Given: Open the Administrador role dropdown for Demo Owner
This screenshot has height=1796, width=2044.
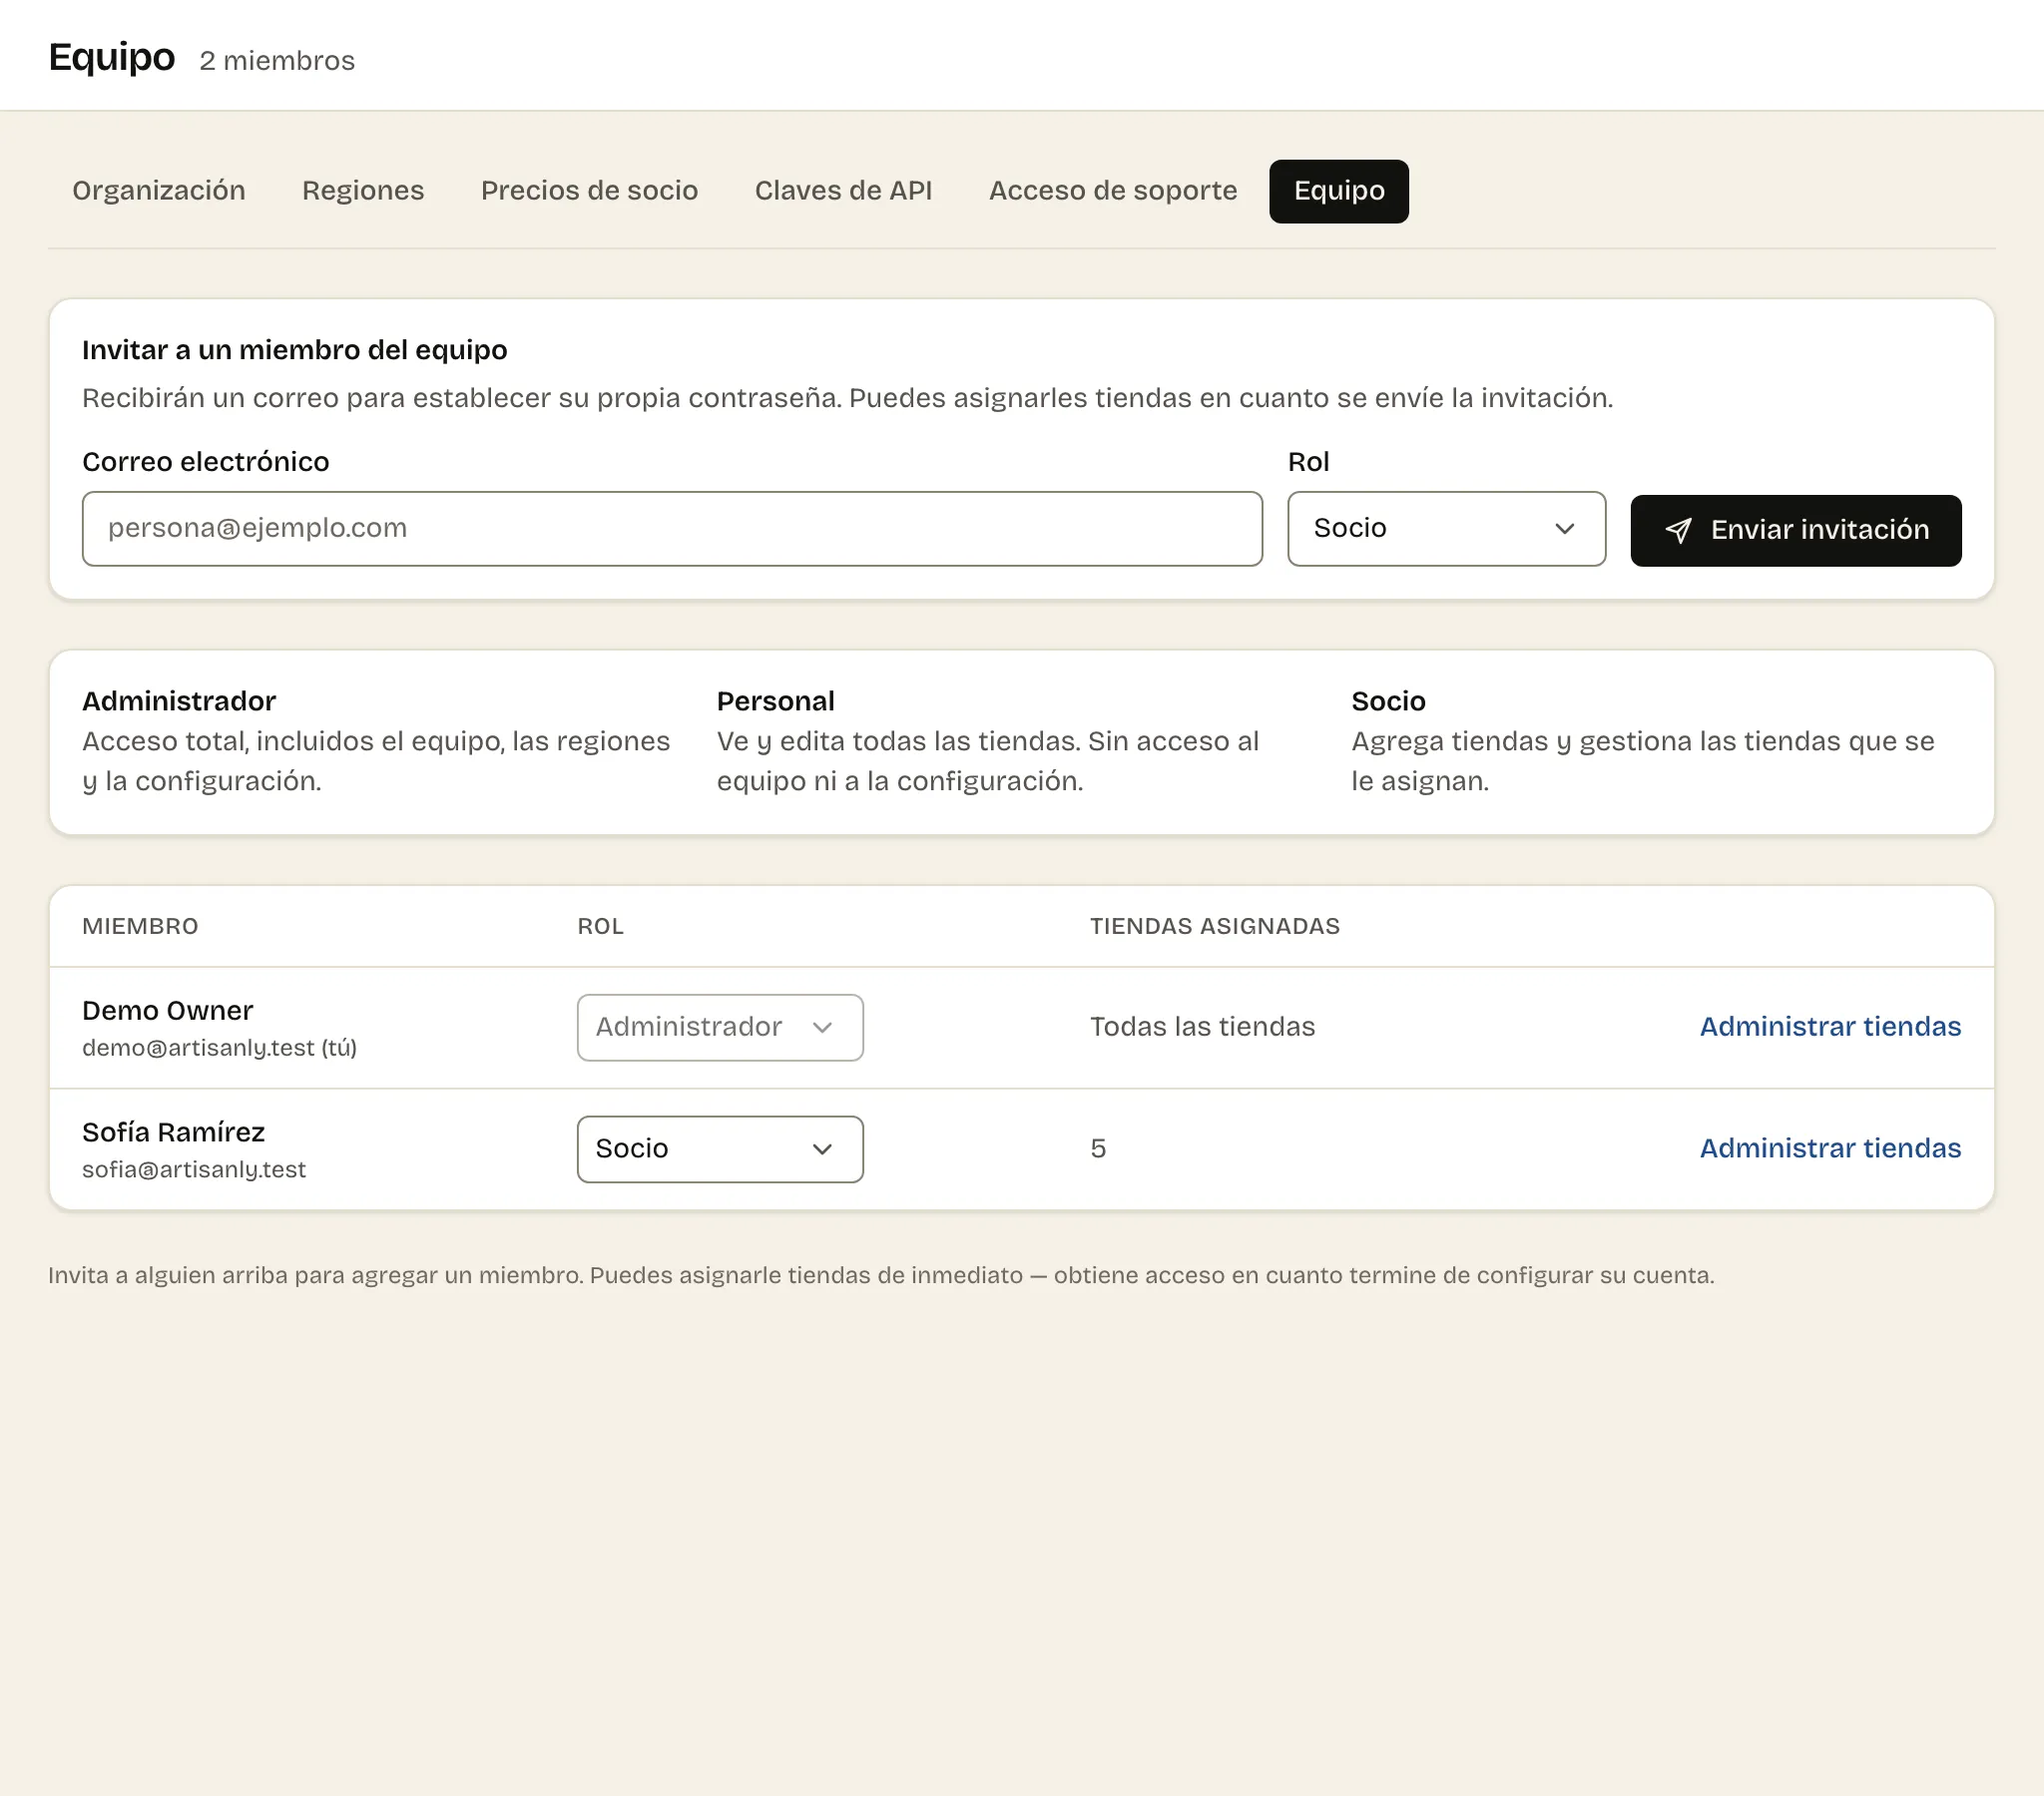Looking at the screenshot, I should tap(720, 1027).
